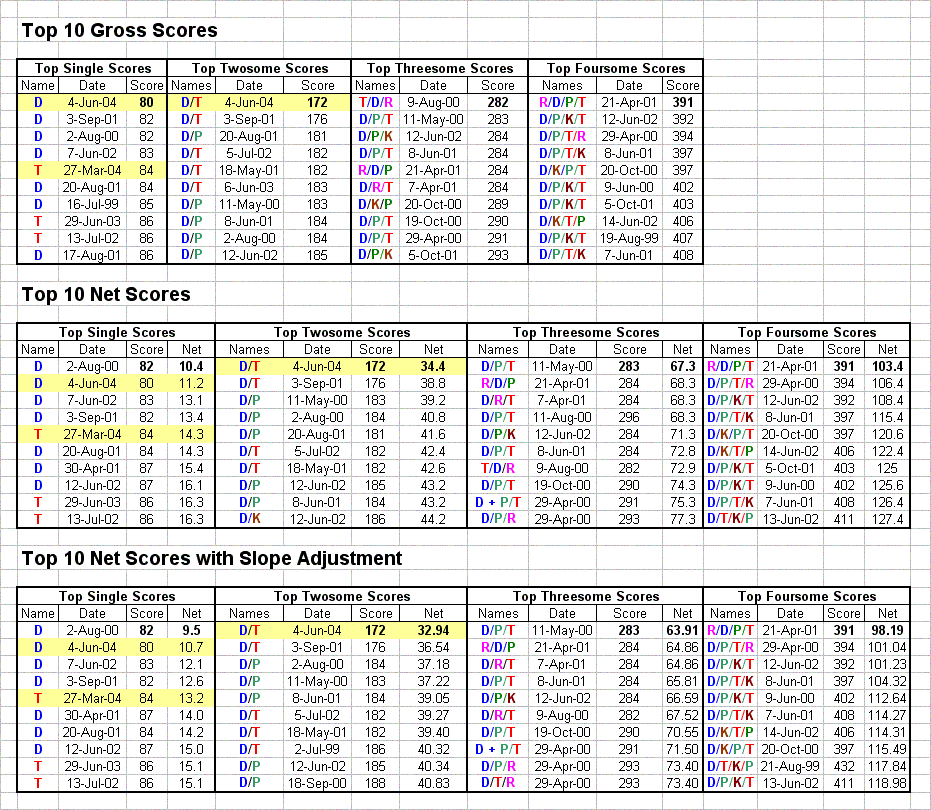Select the 10.4 net single score cell
Screen dimensions: 931x810
coord(191,366)
